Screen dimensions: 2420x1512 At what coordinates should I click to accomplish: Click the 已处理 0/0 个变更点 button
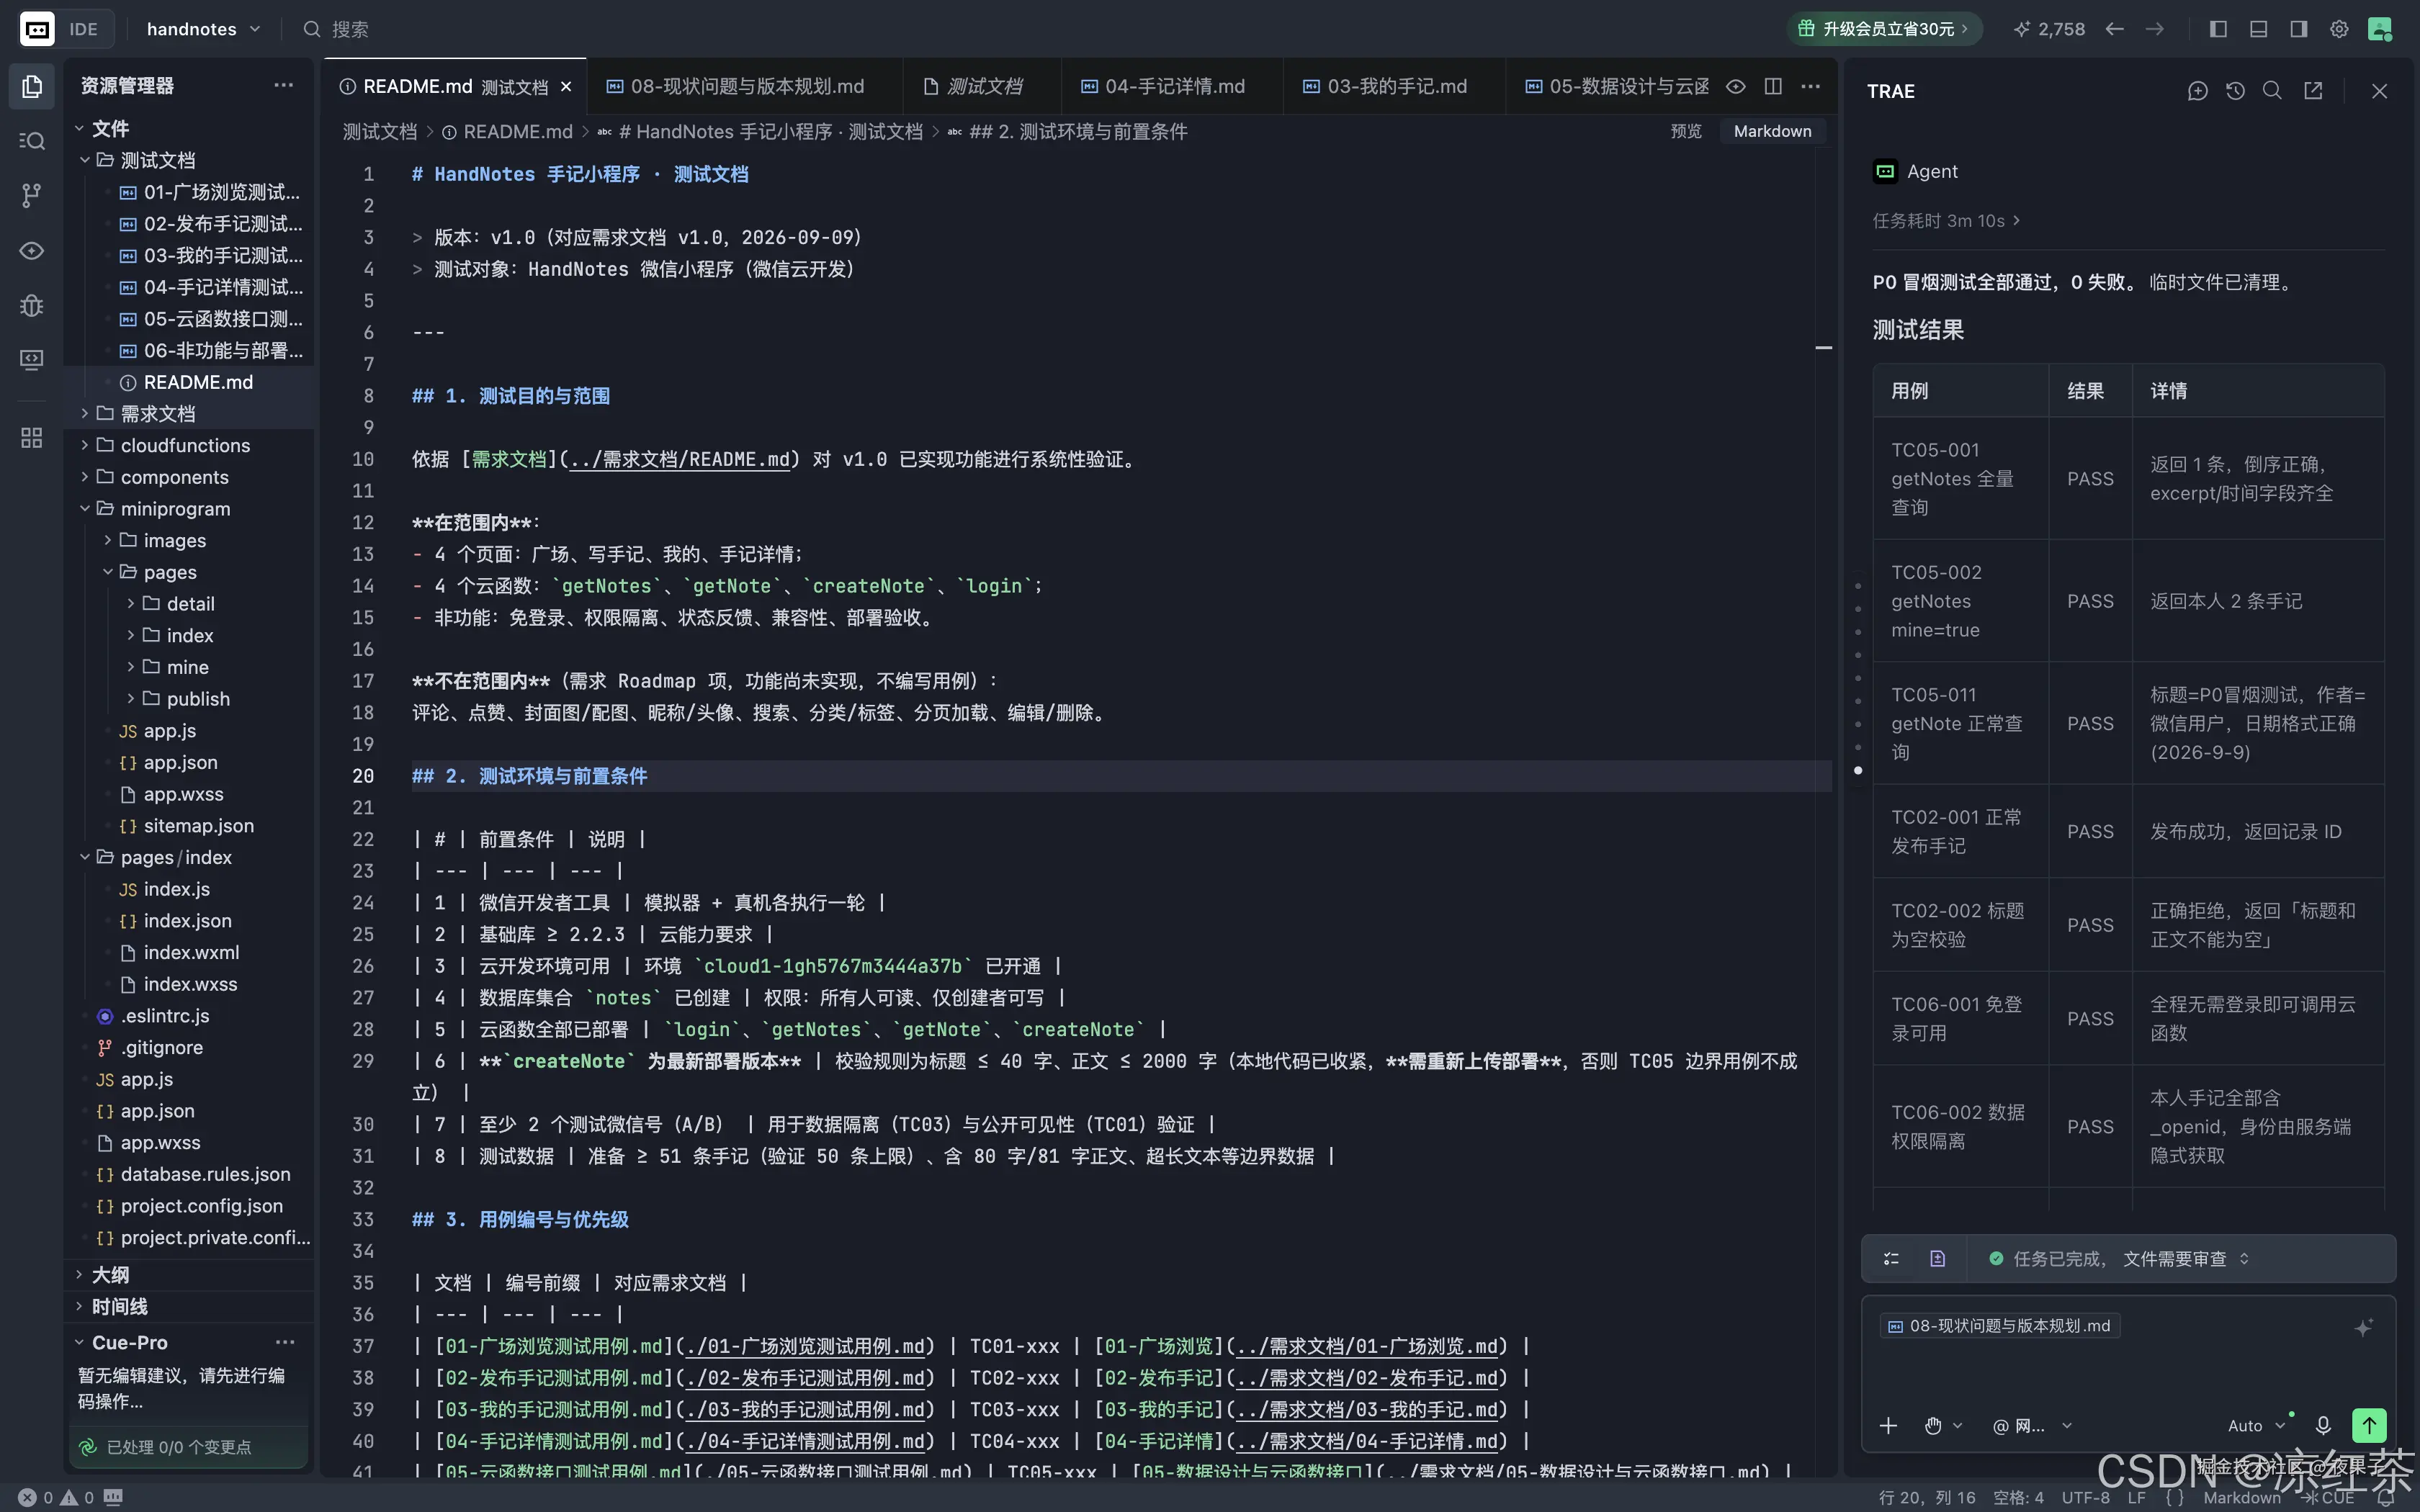189,1447
